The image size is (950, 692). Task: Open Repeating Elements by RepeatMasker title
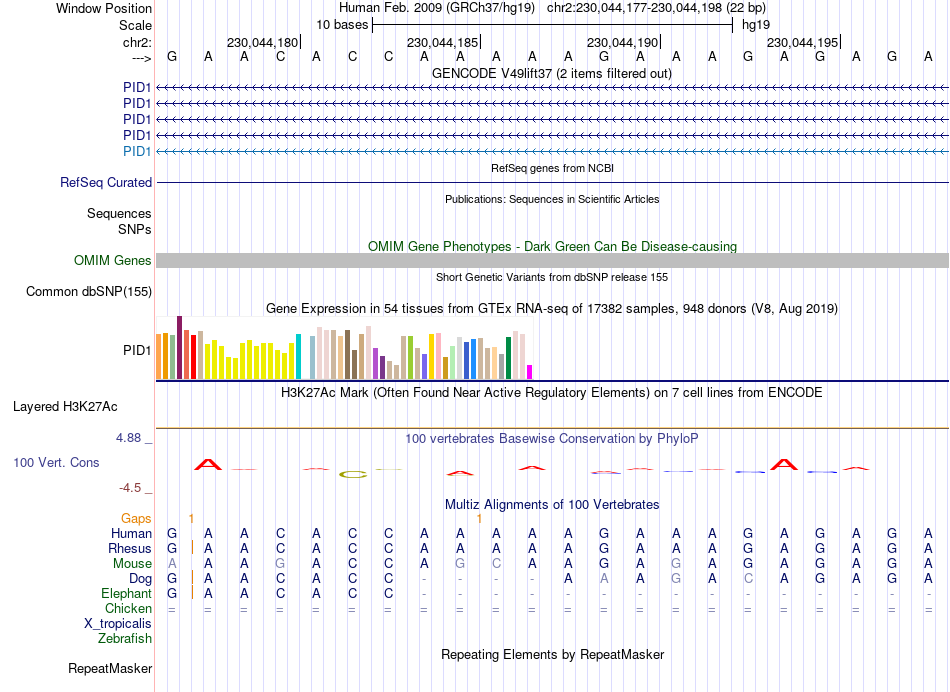click(x=553, y=654)
